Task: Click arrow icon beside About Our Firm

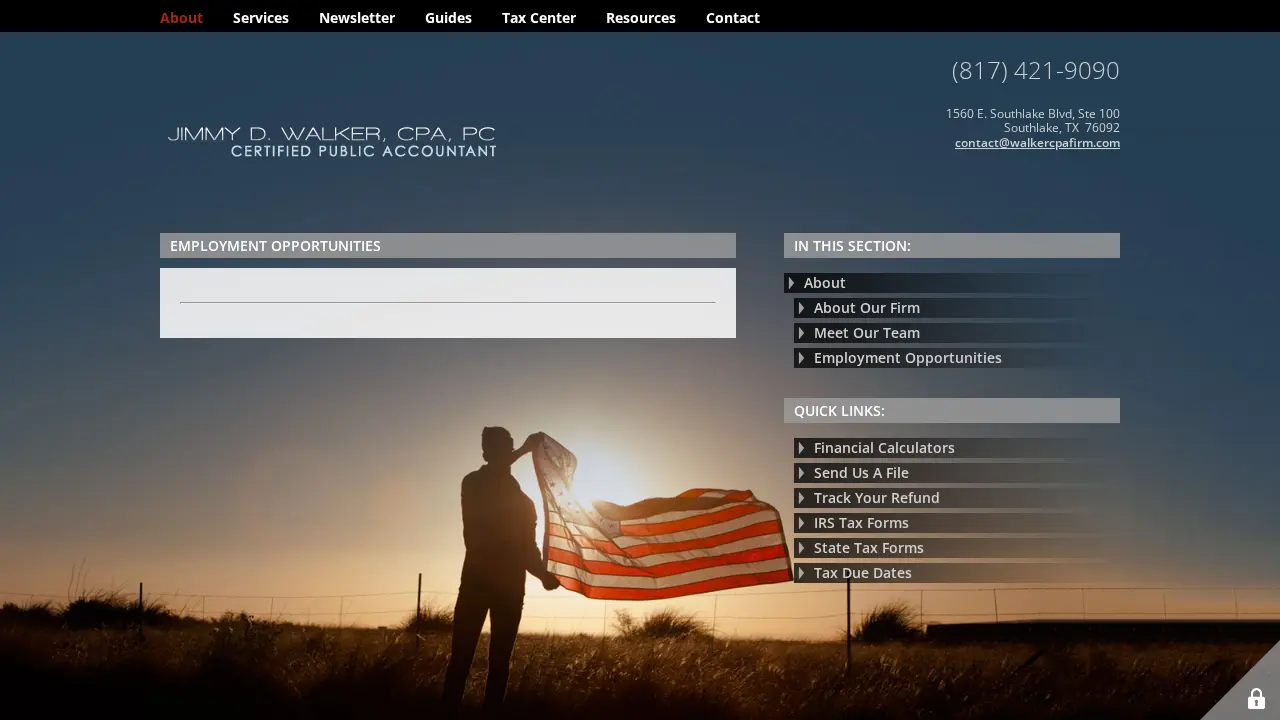Action: [x=802, y=308]
